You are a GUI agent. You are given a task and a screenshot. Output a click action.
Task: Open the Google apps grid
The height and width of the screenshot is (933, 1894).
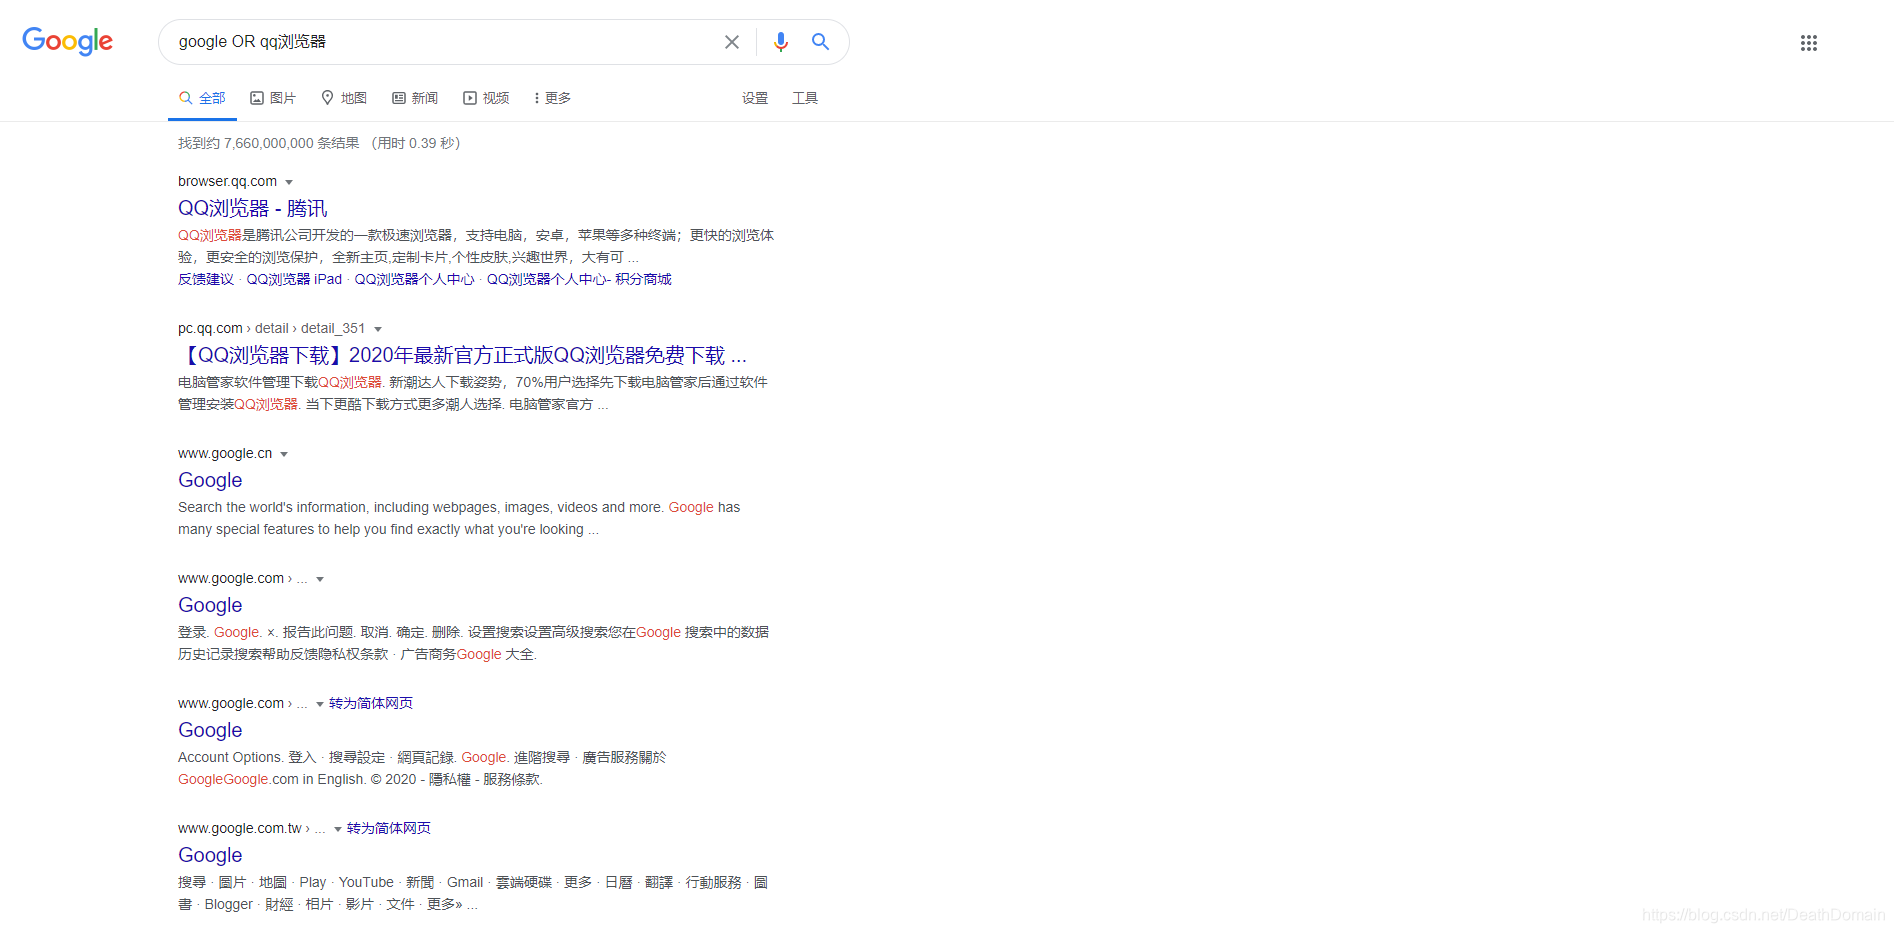[x=1809, y=43]
